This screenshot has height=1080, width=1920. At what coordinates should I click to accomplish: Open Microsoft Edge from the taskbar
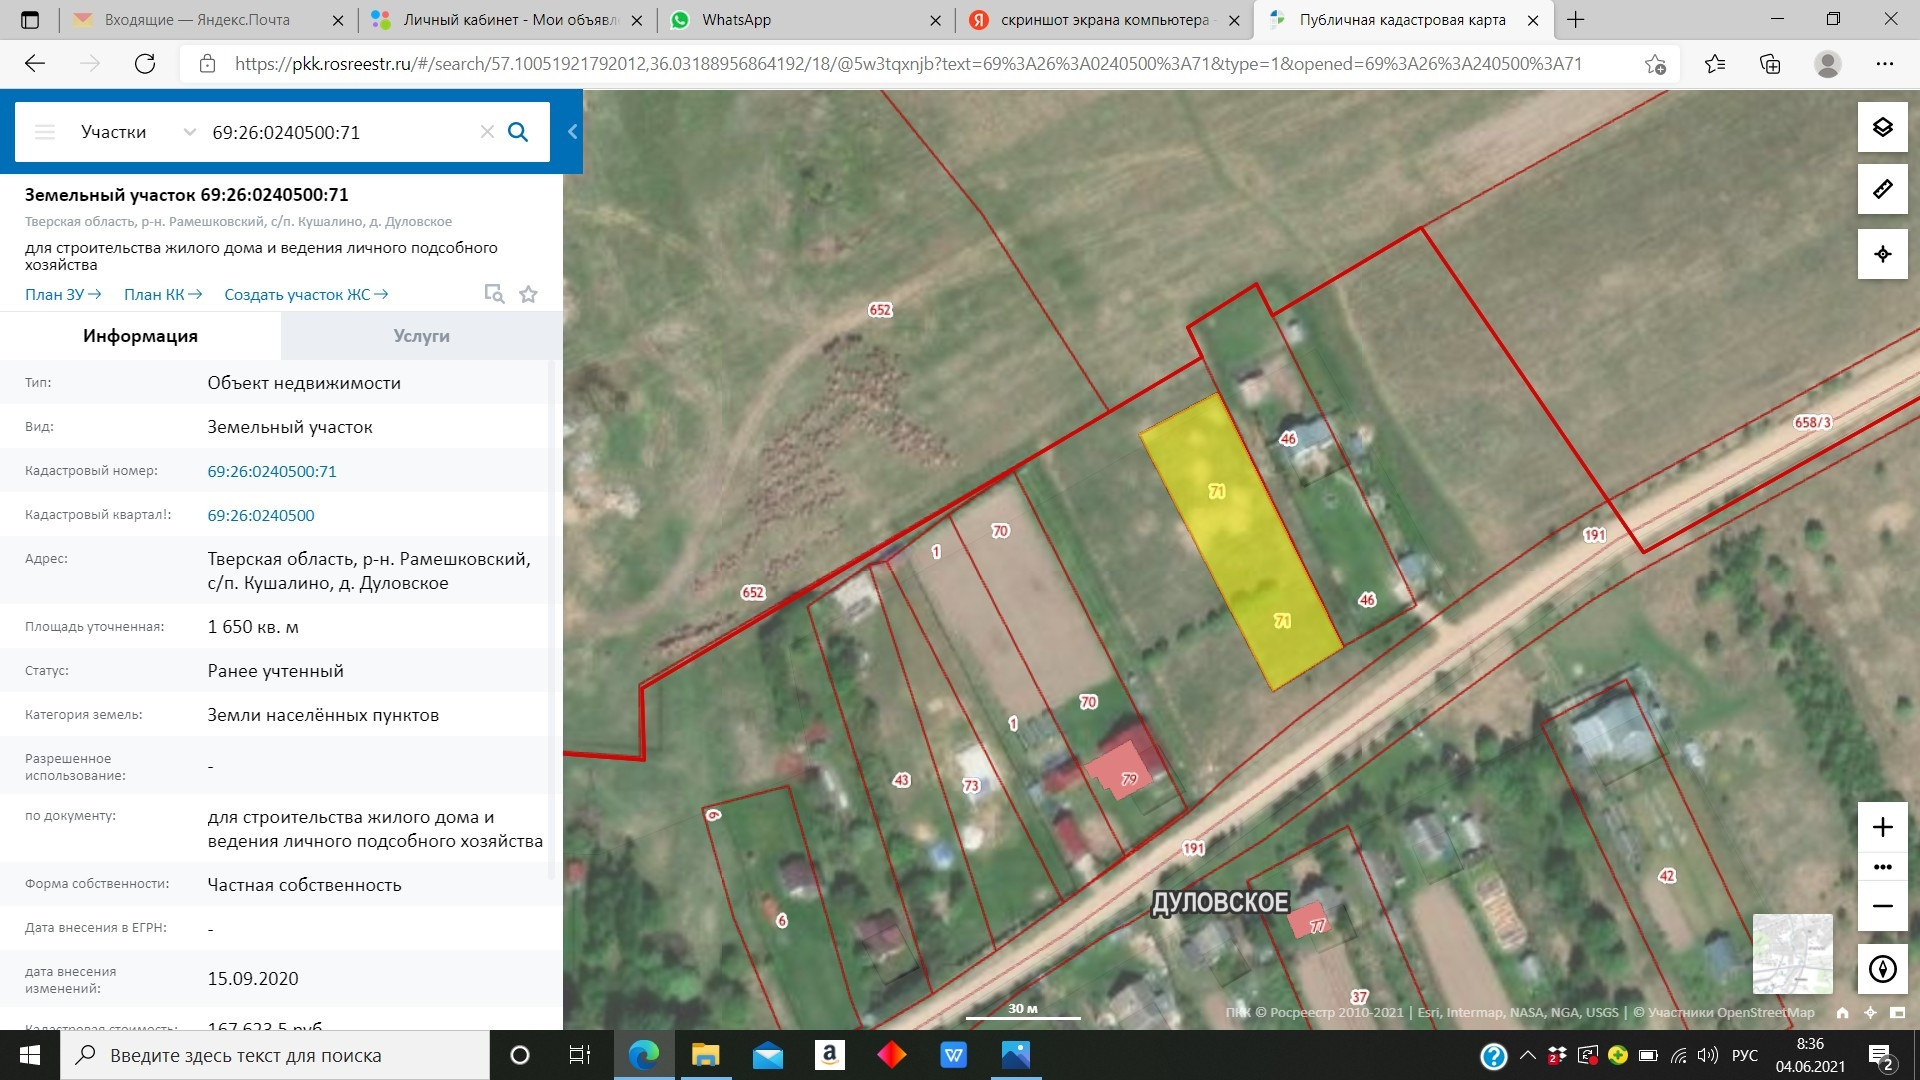click(x=644, y=1055)
